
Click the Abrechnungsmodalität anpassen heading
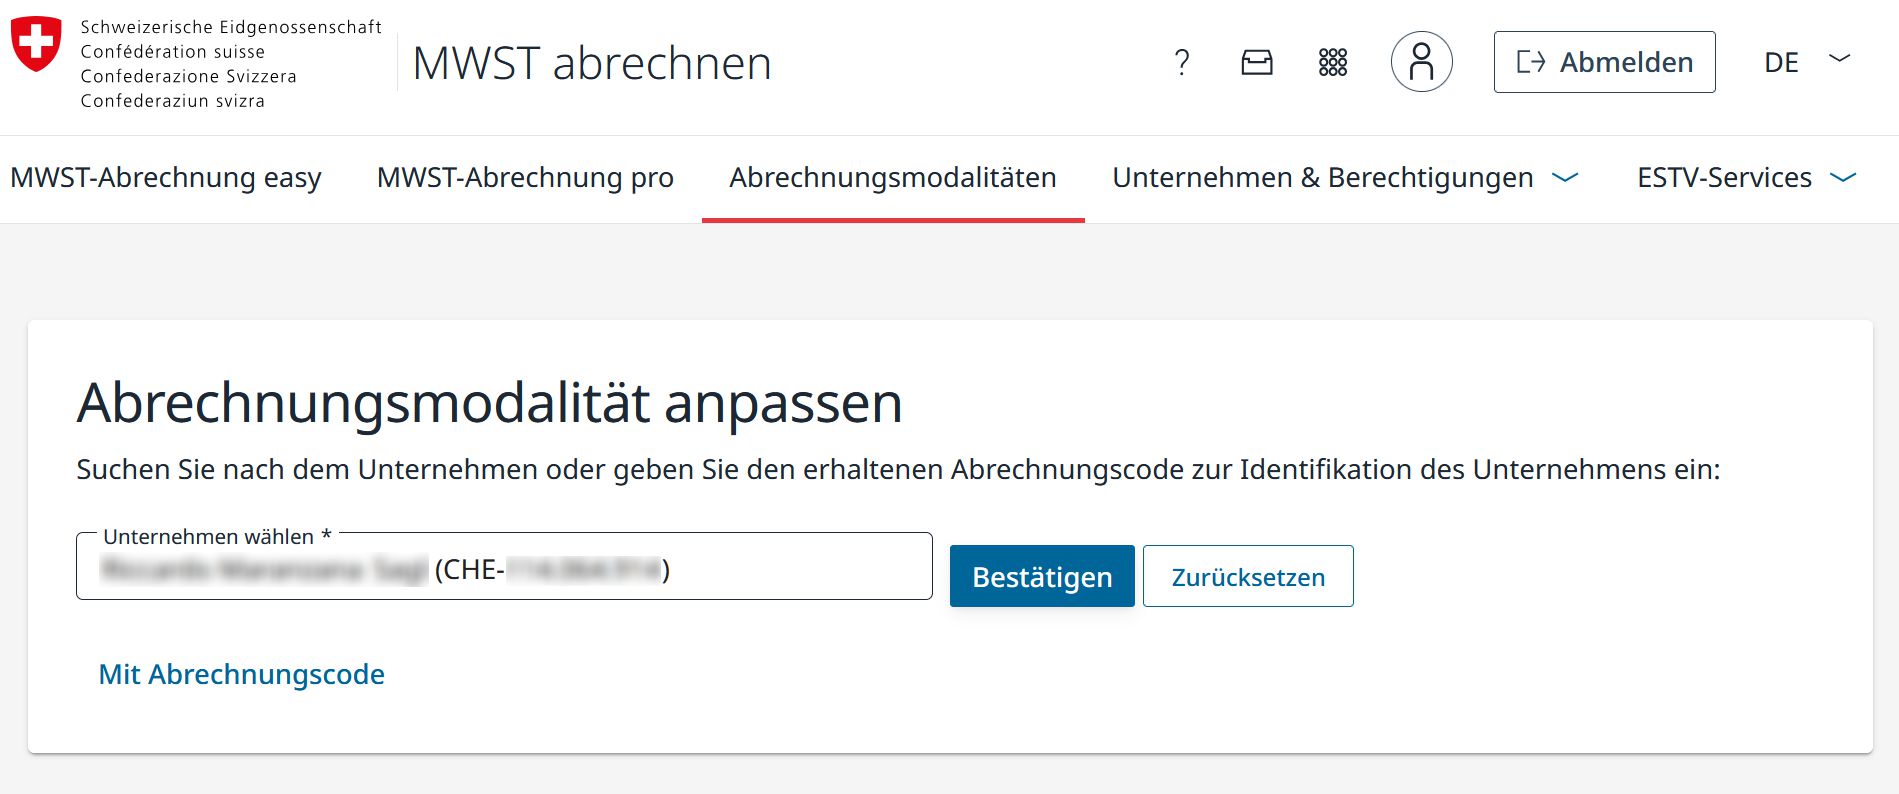489,403
